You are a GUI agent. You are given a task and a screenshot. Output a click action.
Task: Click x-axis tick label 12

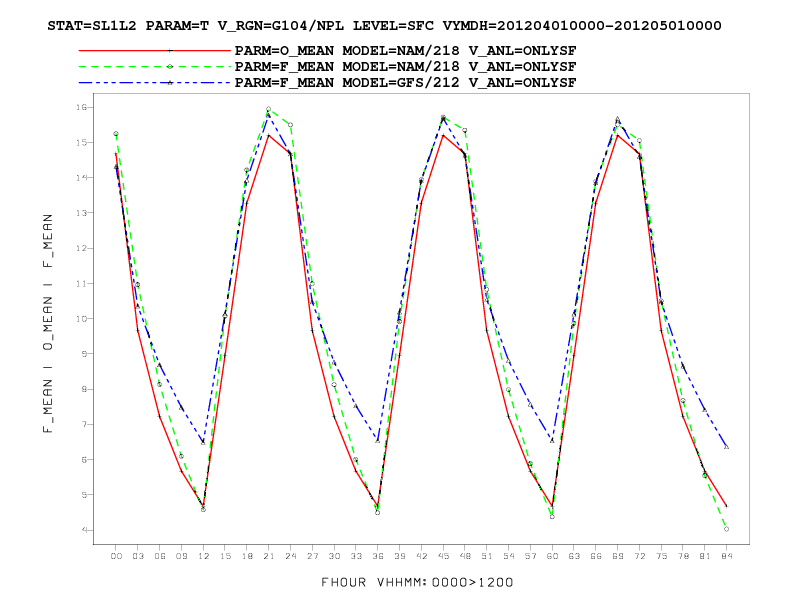pos(203,556)
